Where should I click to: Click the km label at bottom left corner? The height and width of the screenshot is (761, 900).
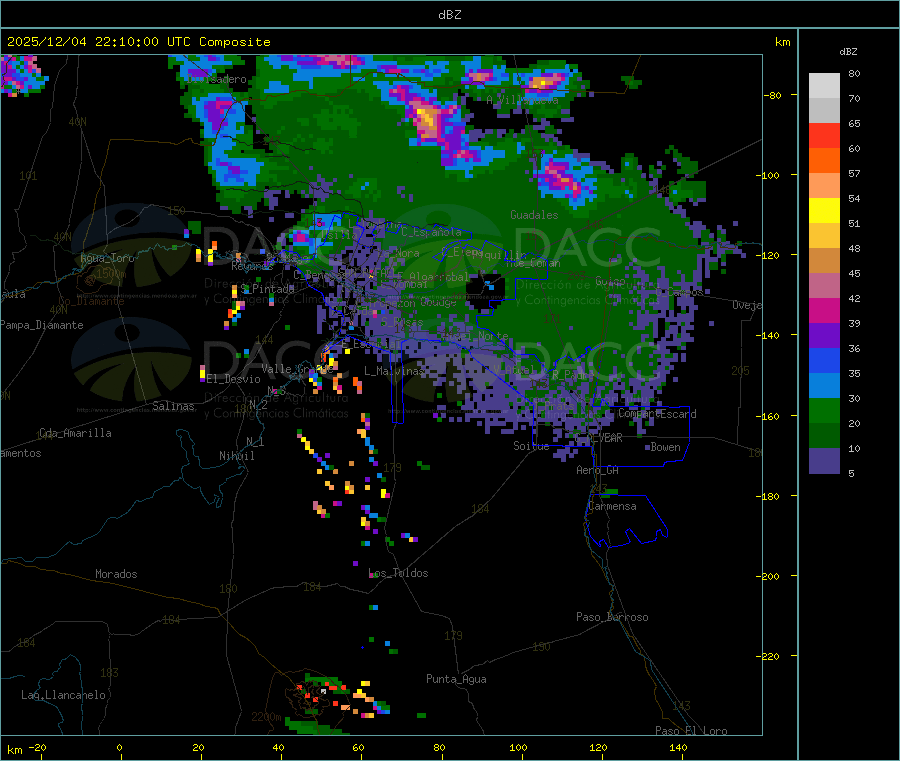(14, 750)
